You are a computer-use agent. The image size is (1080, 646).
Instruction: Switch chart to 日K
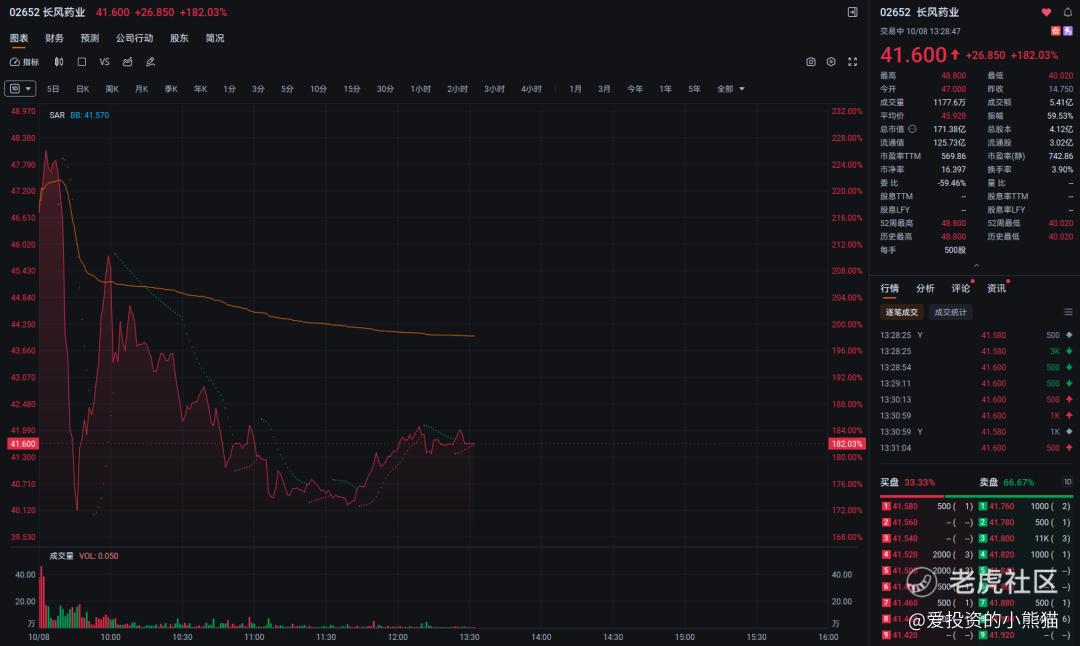[x=83, y=89]
